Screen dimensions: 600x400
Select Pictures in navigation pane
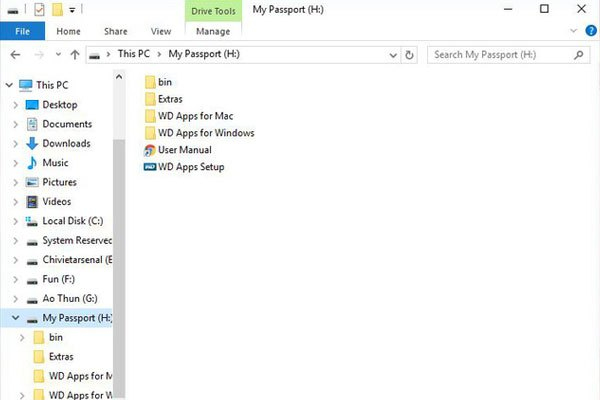click(x=59, y=182)
